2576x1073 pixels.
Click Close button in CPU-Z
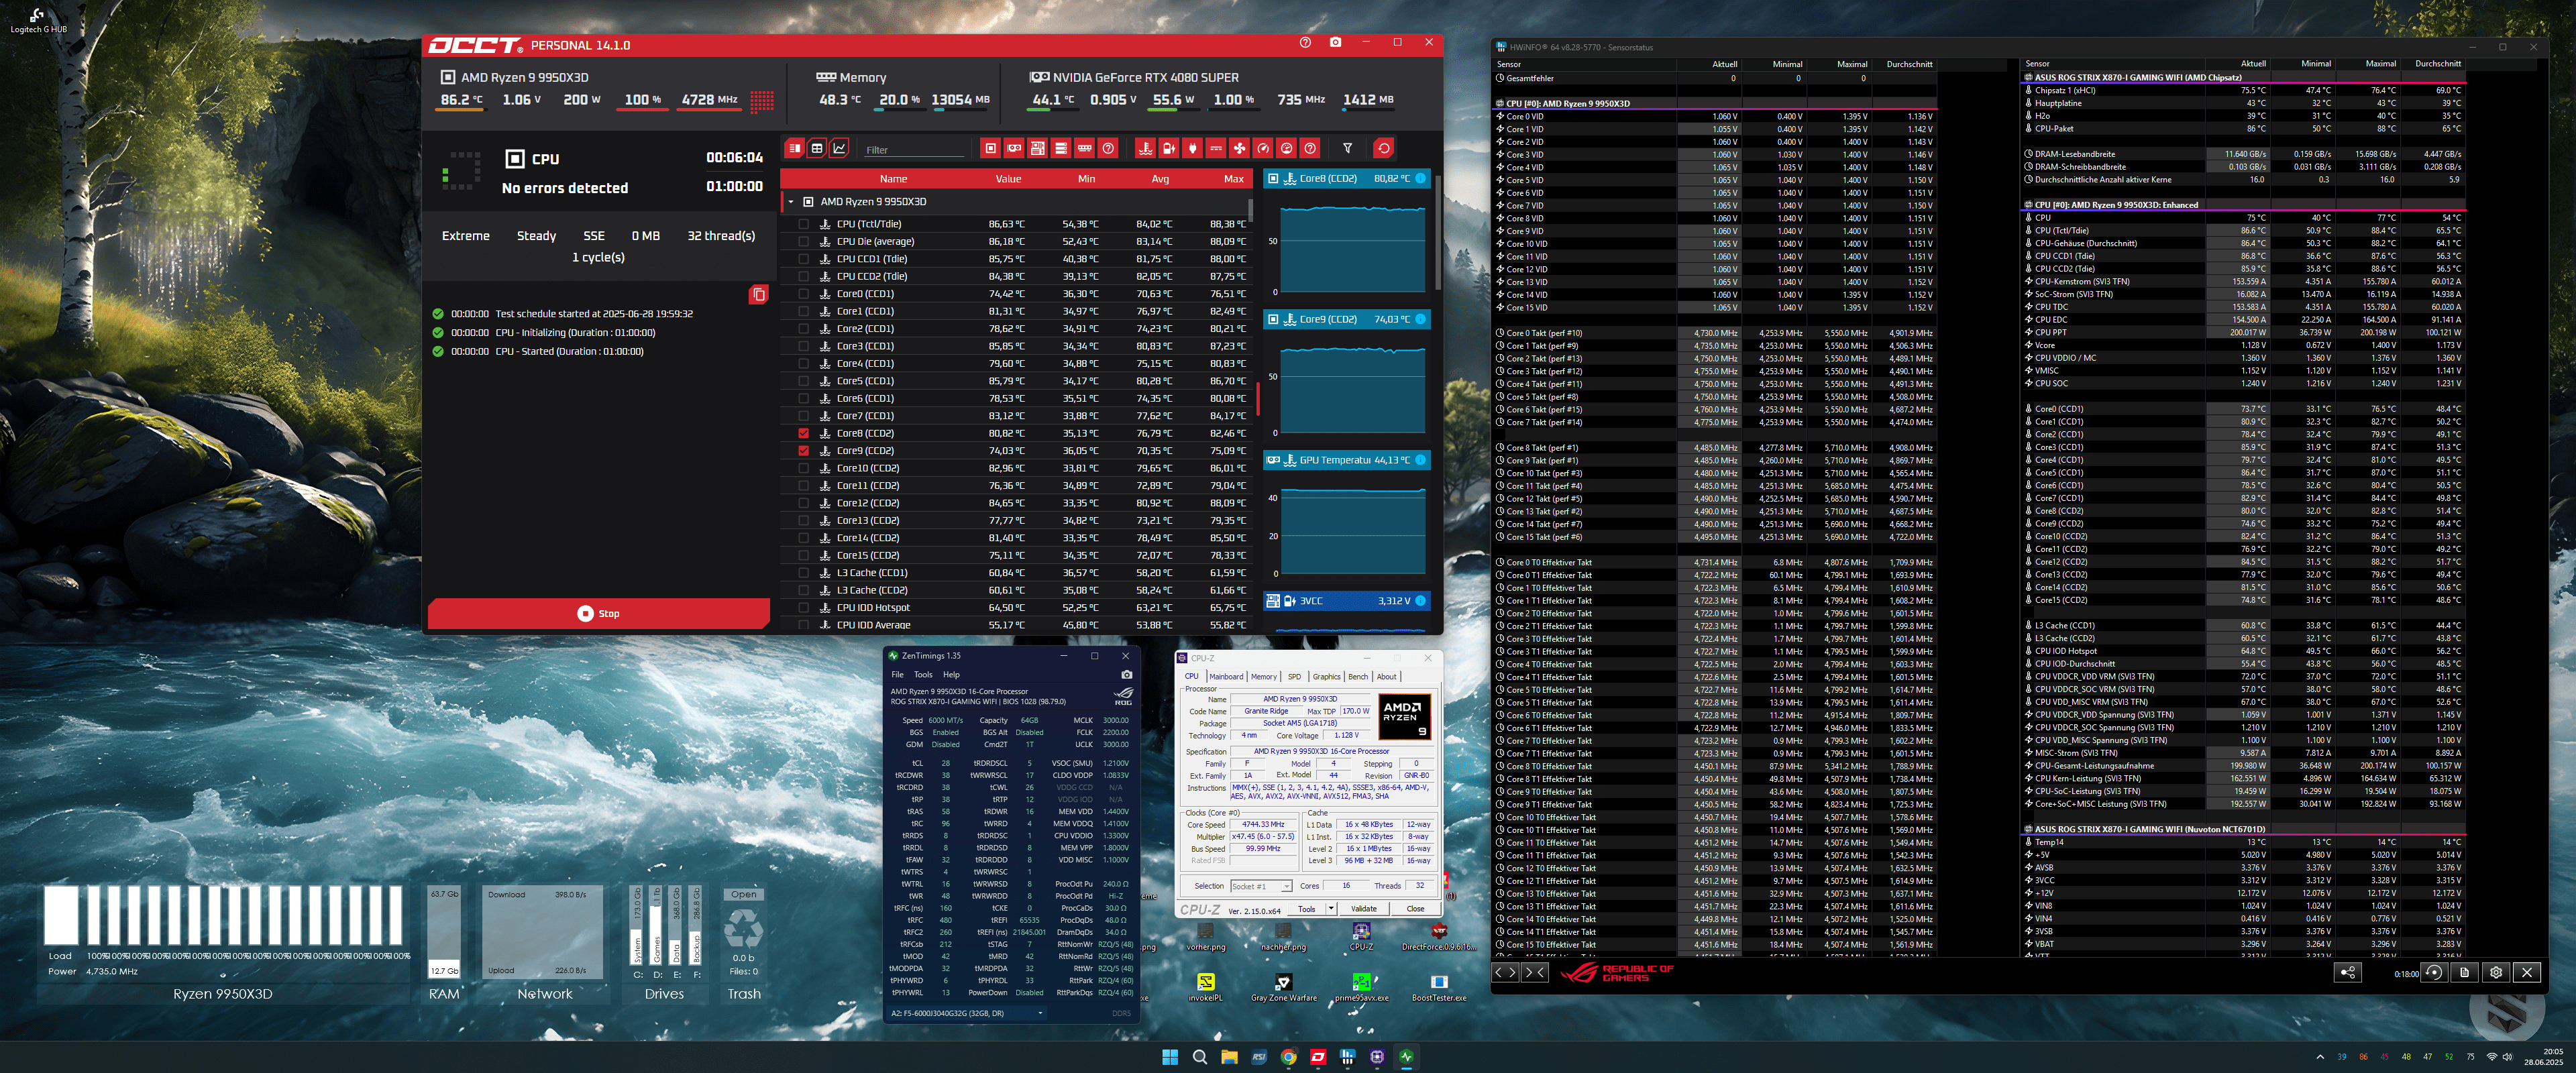point(1415,909)
